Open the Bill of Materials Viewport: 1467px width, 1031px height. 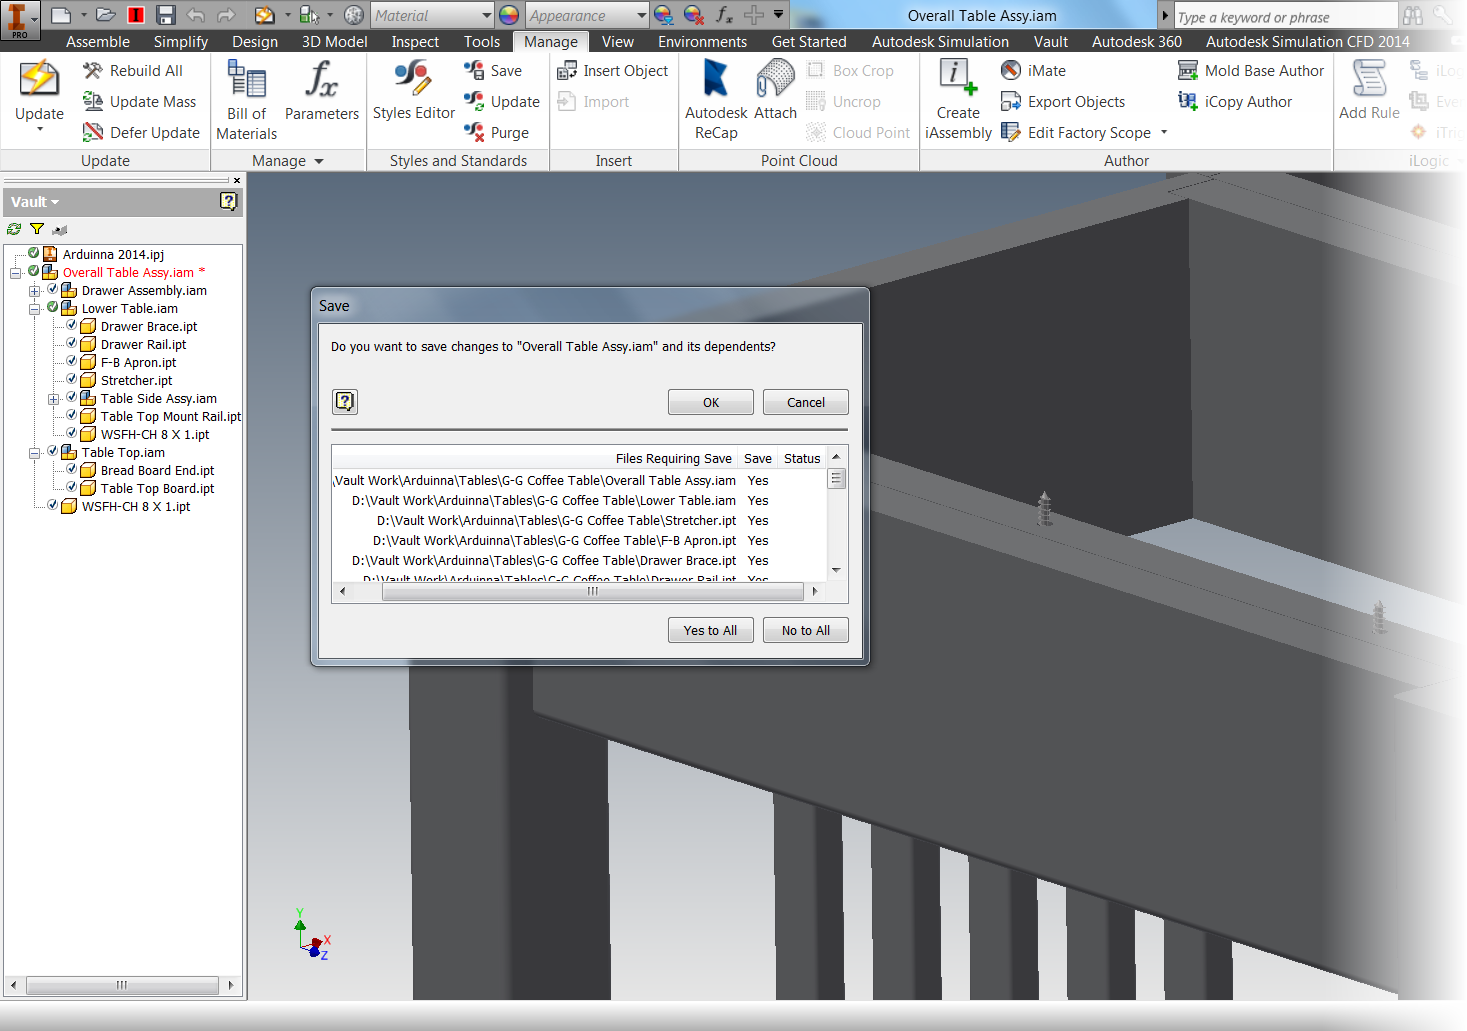click(246, 95)
